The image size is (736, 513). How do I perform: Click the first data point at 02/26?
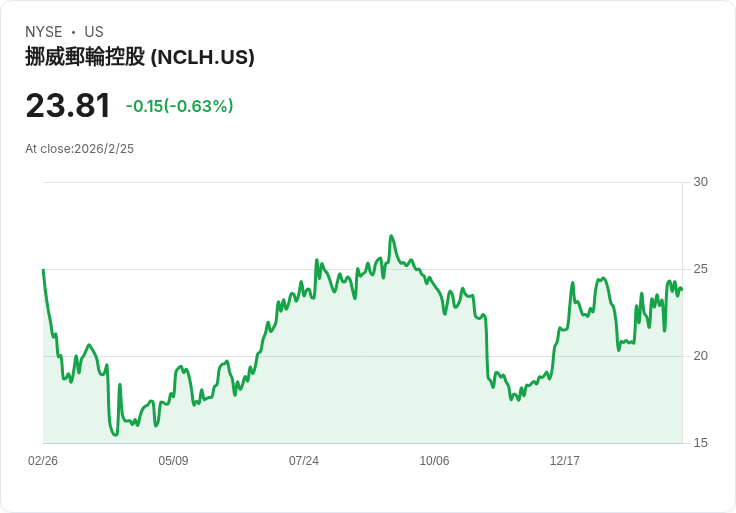[43, 270]
